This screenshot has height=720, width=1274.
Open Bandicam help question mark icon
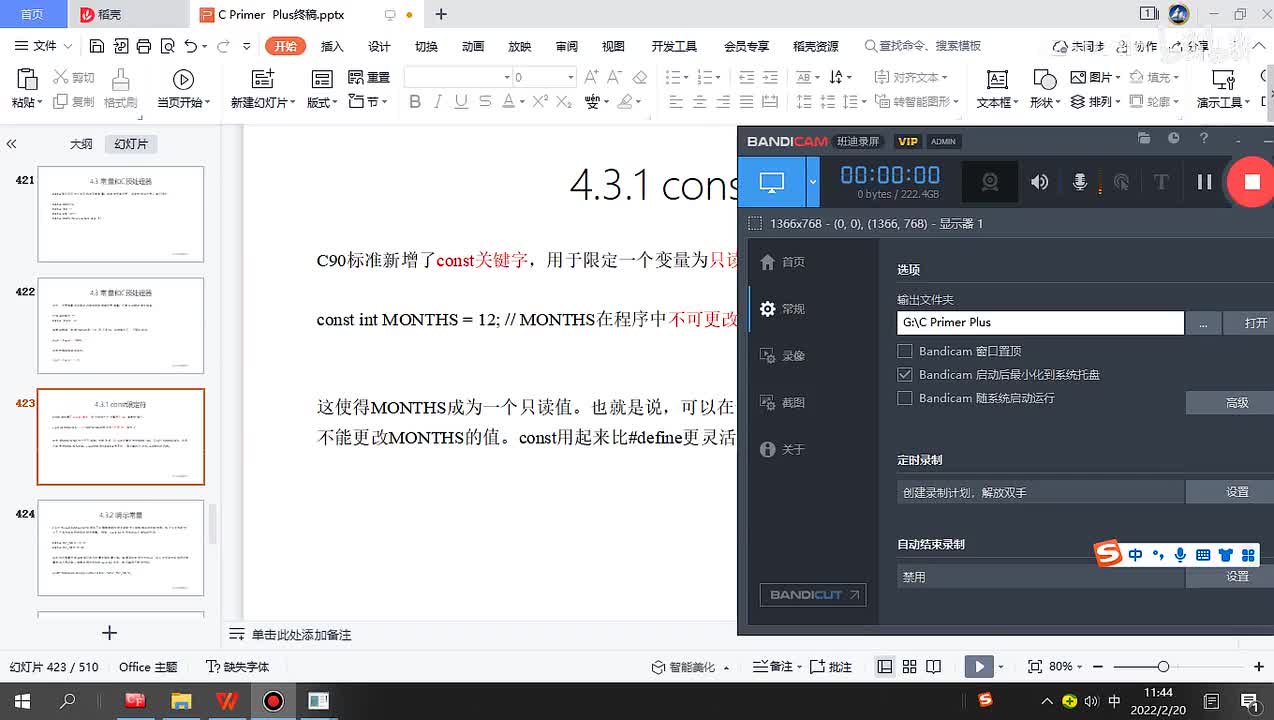[1204, 139]
